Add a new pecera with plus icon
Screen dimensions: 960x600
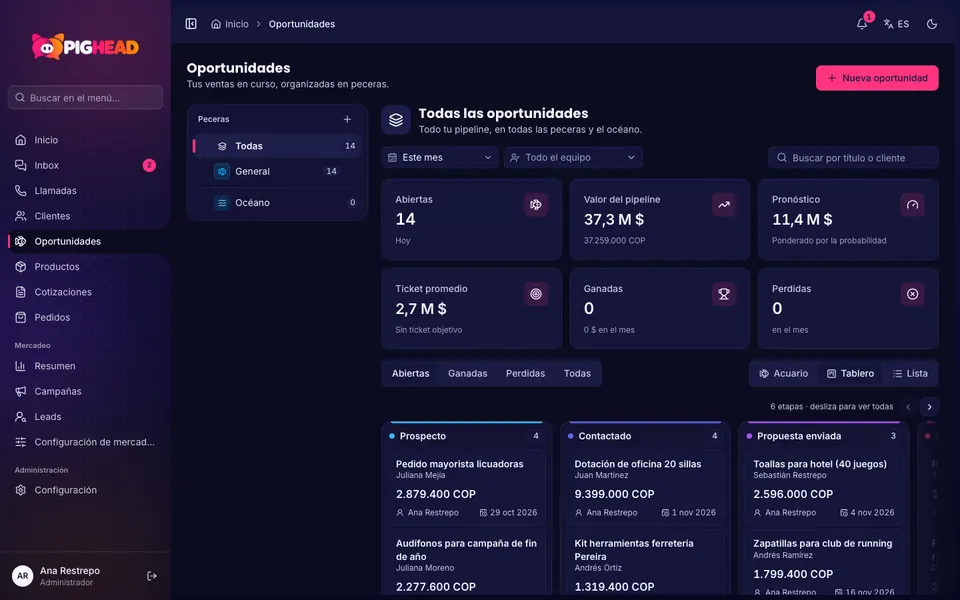coord(347,119)
